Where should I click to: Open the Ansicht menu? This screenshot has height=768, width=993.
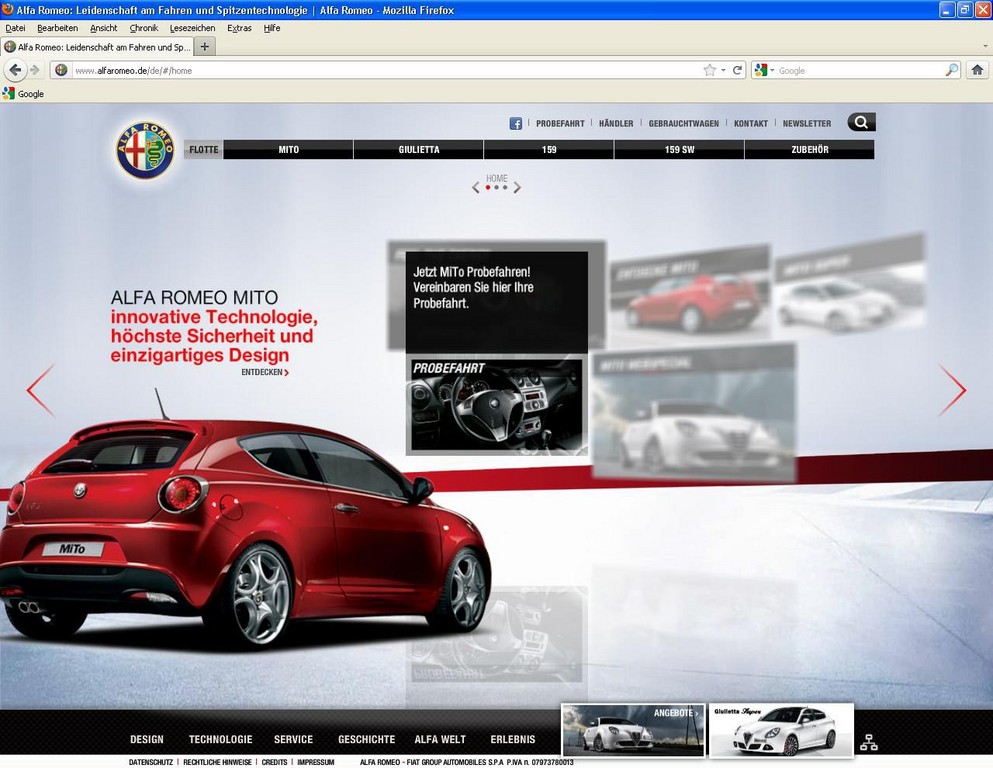click(x=104, y=28)
